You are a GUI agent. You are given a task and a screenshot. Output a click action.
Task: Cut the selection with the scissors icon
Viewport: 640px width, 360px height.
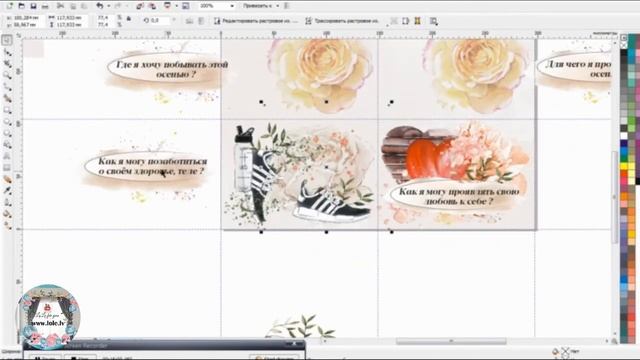click(x=60, y=6)
